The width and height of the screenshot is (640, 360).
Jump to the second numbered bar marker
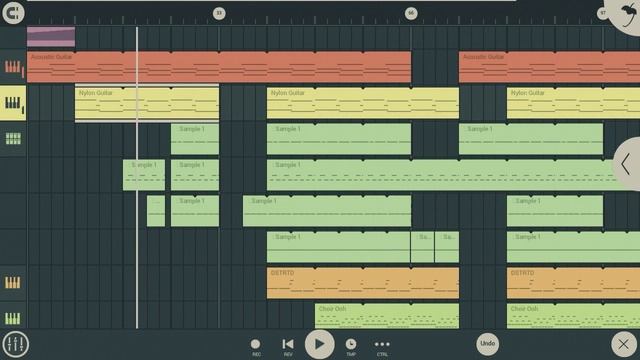(411, 13)
